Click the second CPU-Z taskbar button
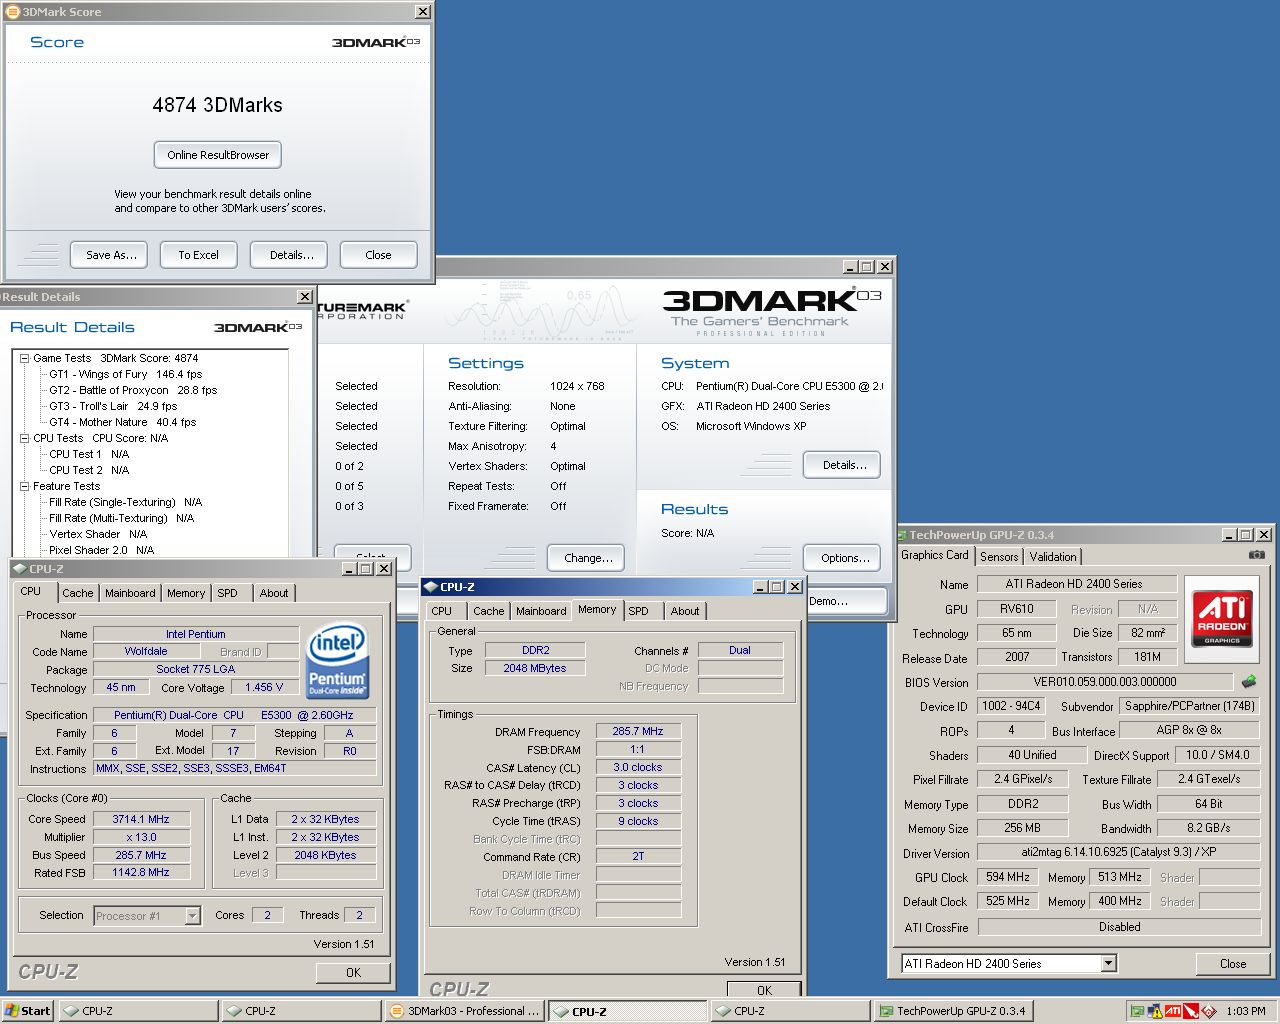1280x1024 pixels. (301, 1011)
